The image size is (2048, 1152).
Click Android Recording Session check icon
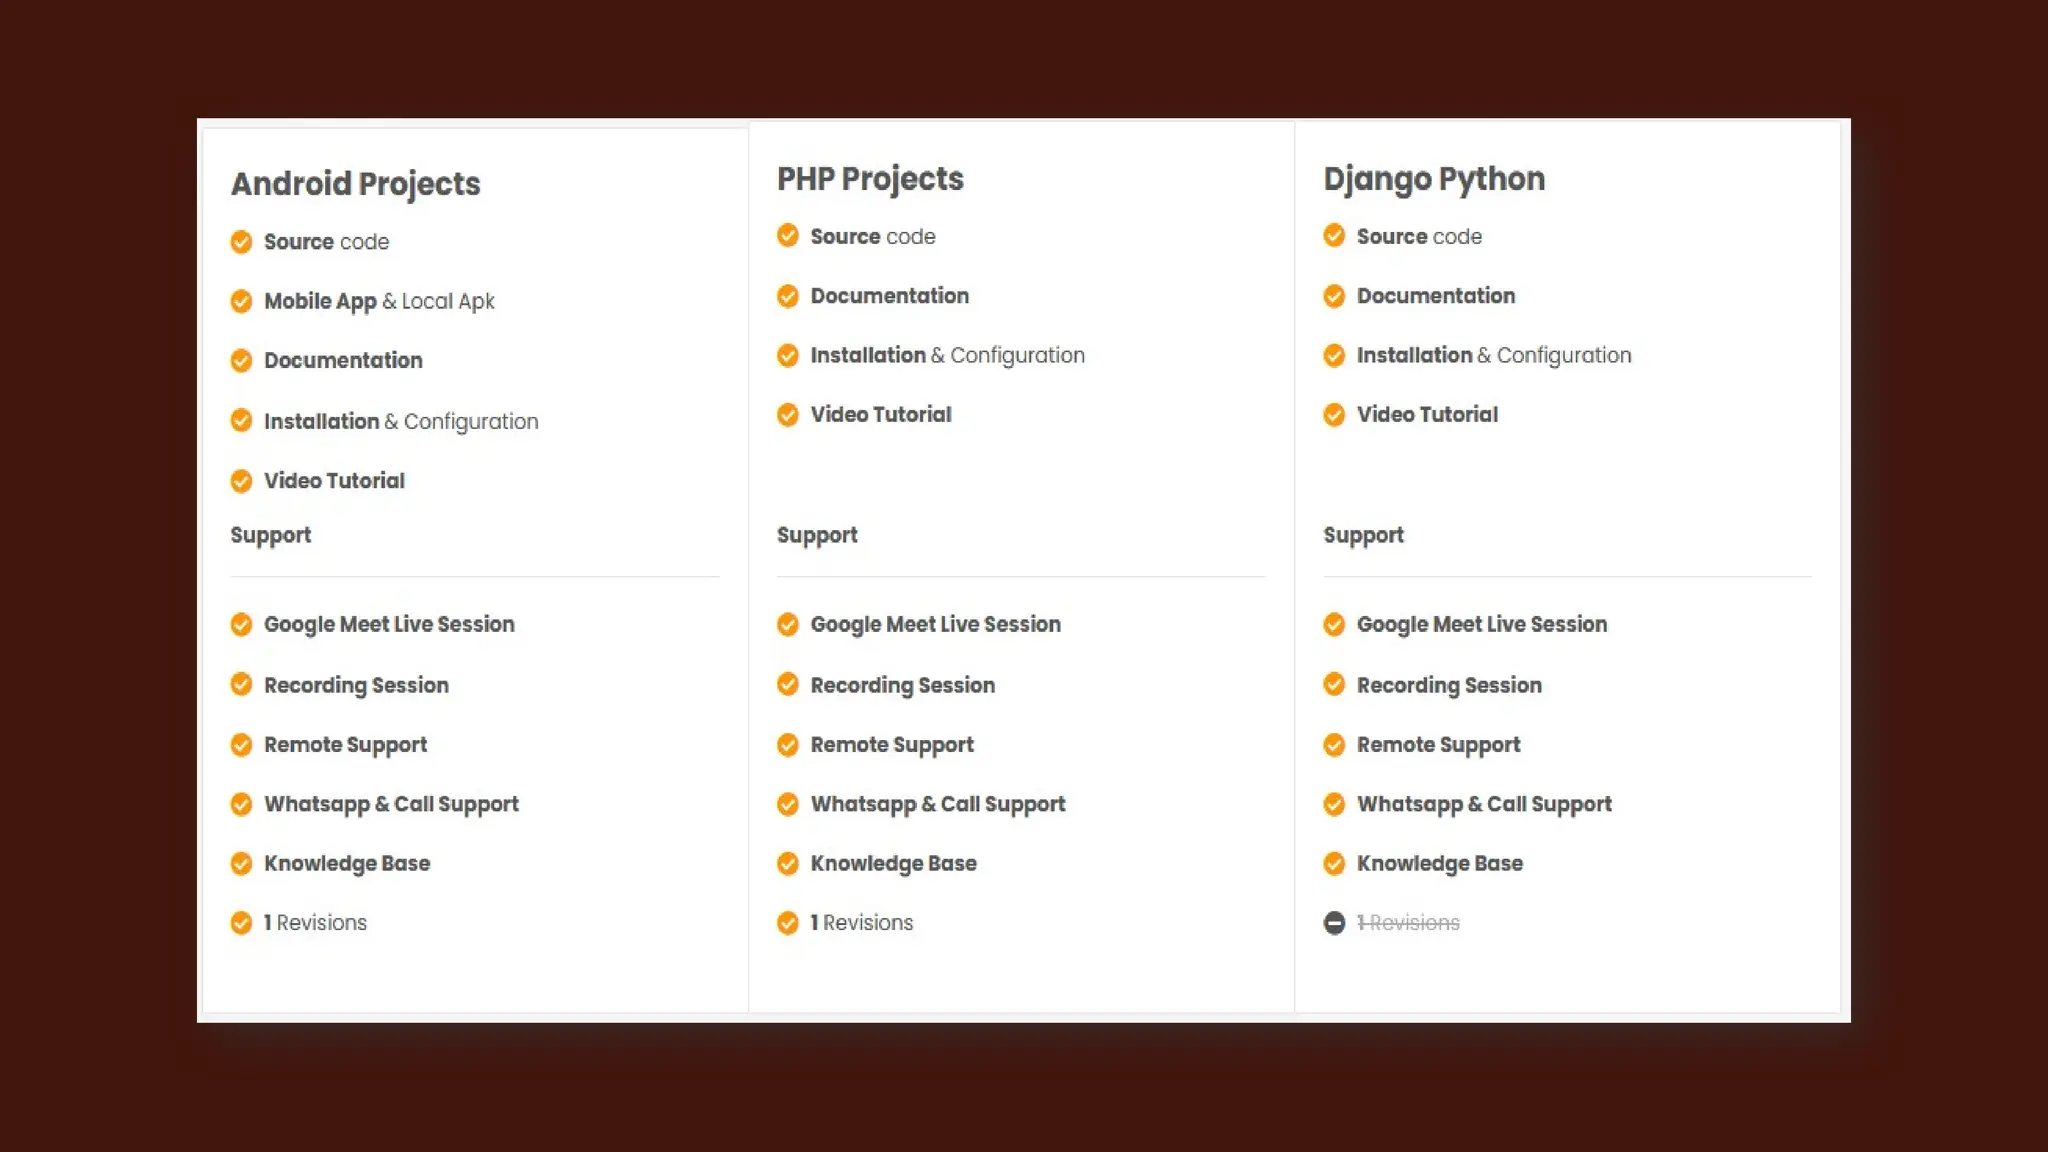click(x=241, y=685)
